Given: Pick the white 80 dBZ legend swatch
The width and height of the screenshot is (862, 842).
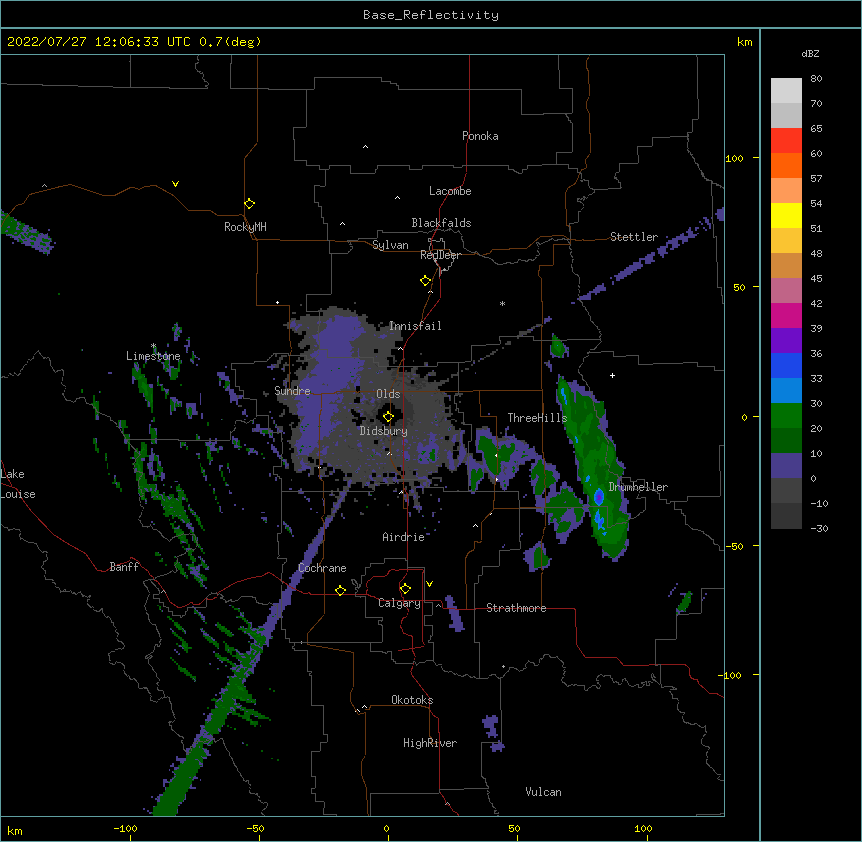Looking at the screenshot, I should 786,91.
